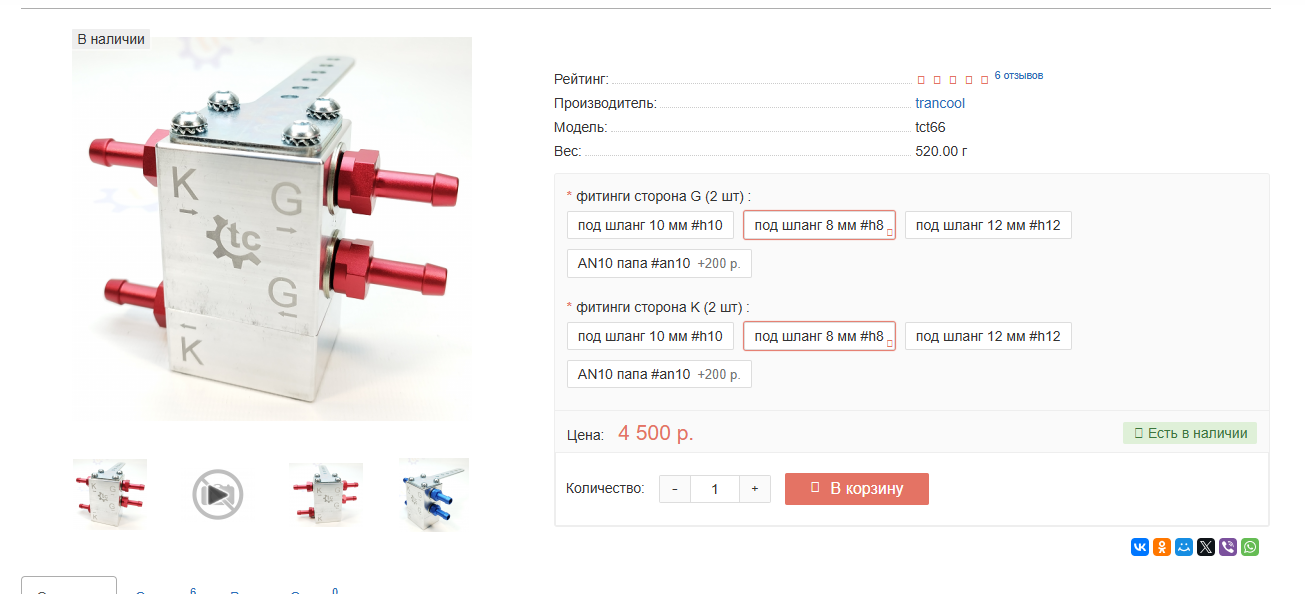The image size is (1305, 594).
Task: Decrease quantity with the minus button
Action: (675, 489)
